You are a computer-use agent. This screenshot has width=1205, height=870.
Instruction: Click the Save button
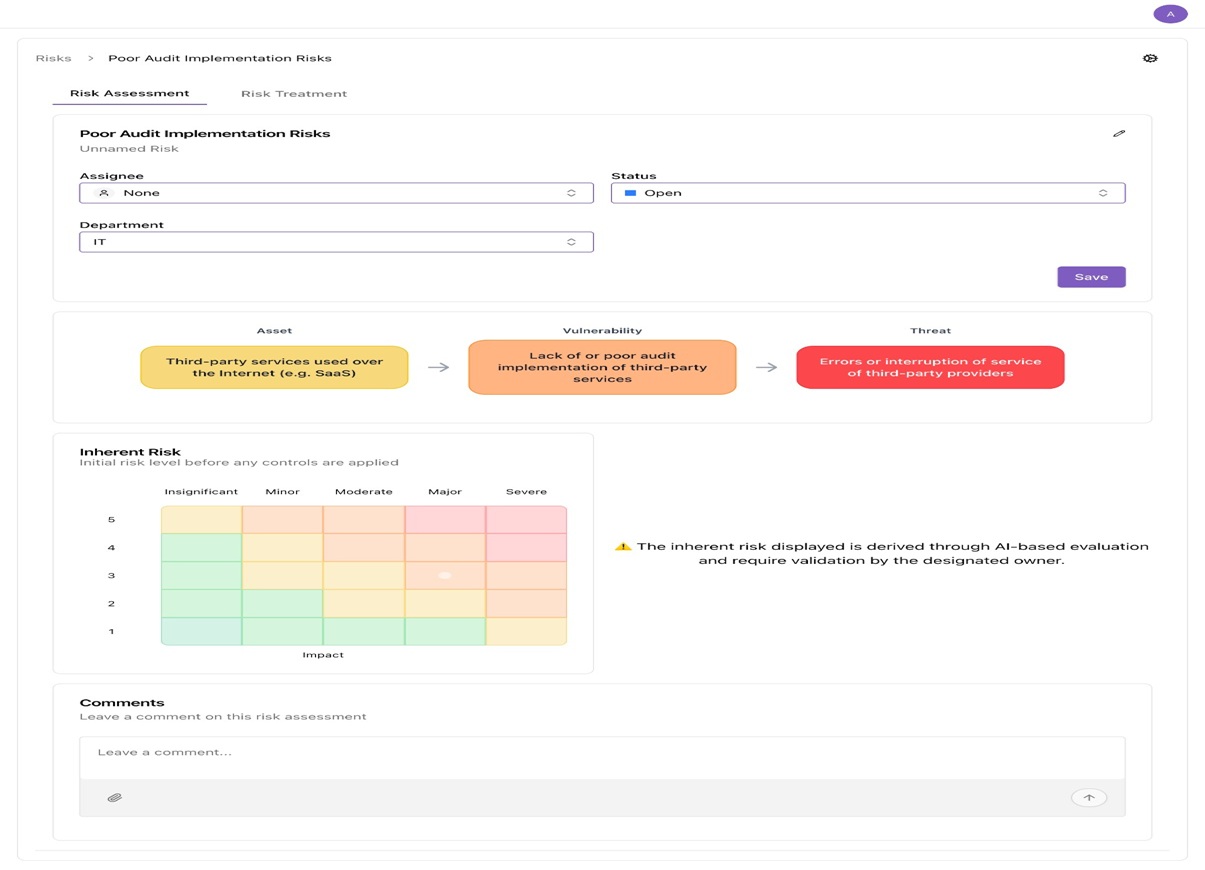(1090, 276)
